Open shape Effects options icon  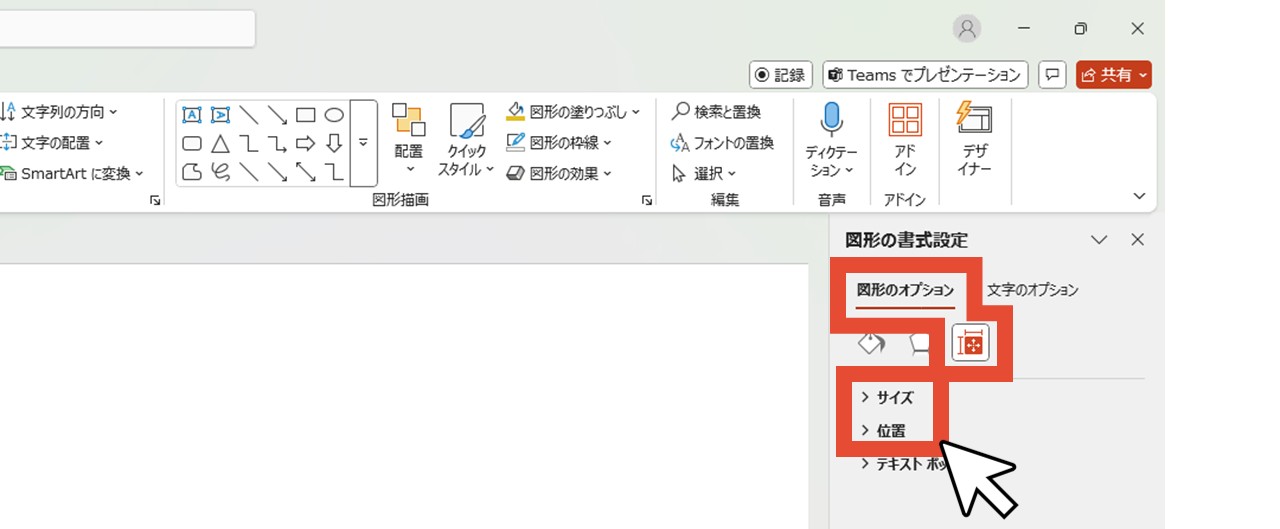click(x=920, y=344)
